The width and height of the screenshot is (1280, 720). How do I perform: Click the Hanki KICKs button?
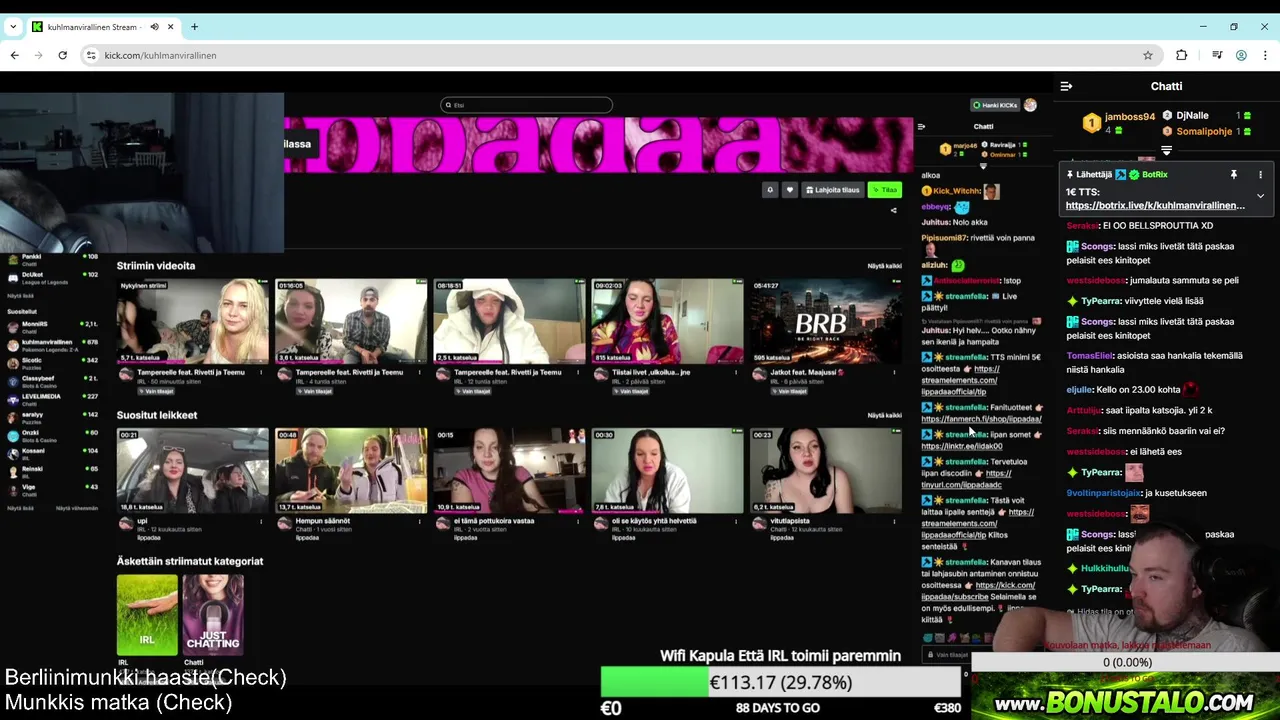[995, 105]
